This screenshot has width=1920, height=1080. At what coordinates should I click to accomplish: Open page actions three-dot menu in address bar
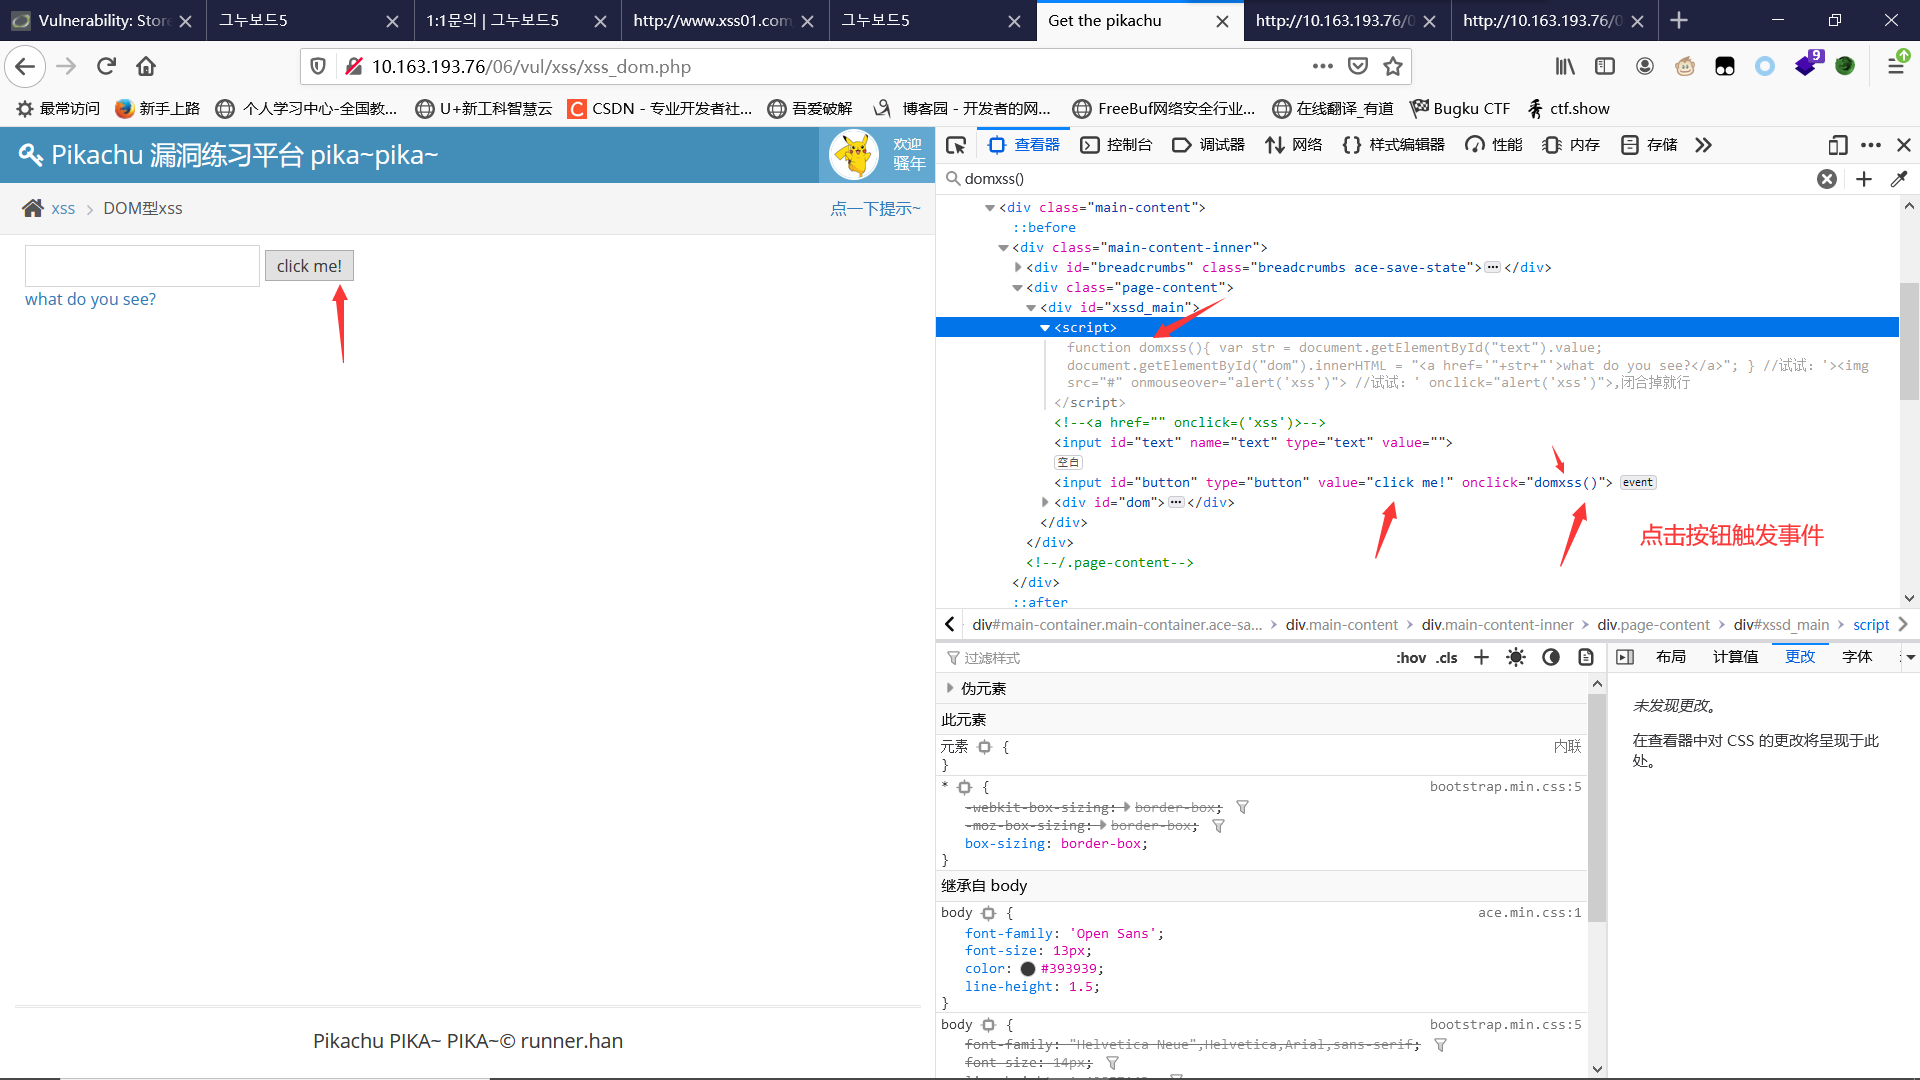[1322, 66]
